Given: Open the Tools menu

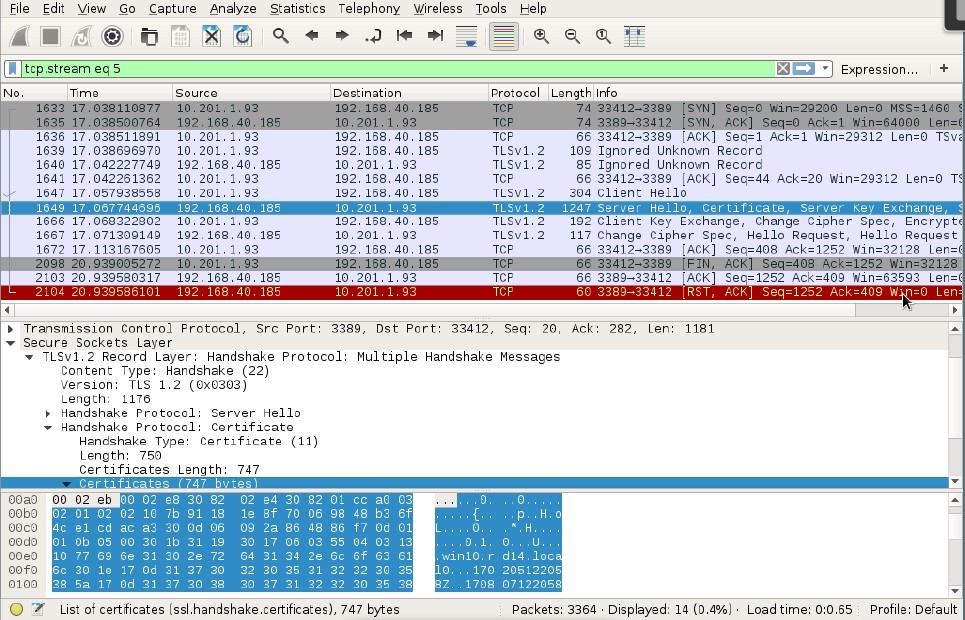Looking at the screenshot, I should point(491,9).
